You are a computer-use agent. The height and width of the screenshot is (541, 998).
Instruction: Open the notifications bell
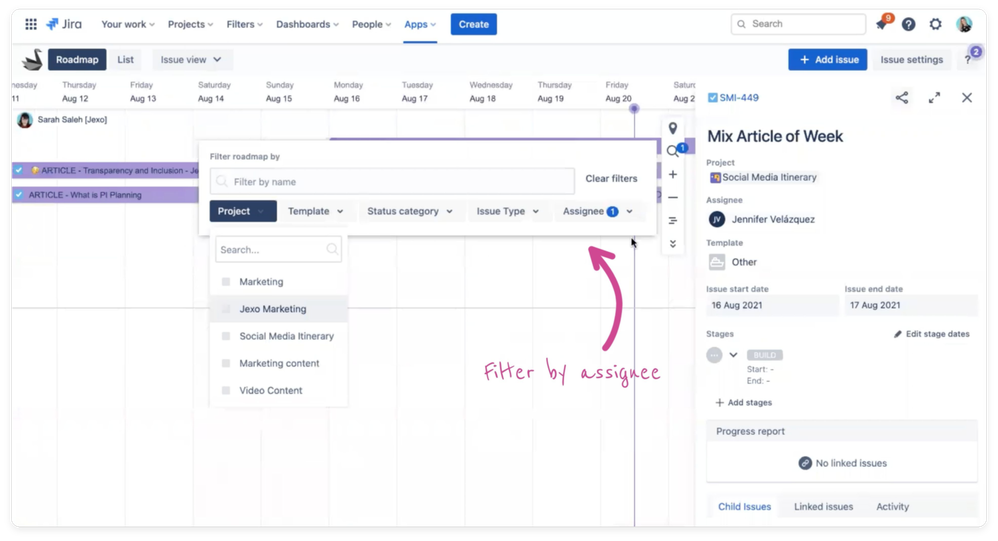coord(882,24)
